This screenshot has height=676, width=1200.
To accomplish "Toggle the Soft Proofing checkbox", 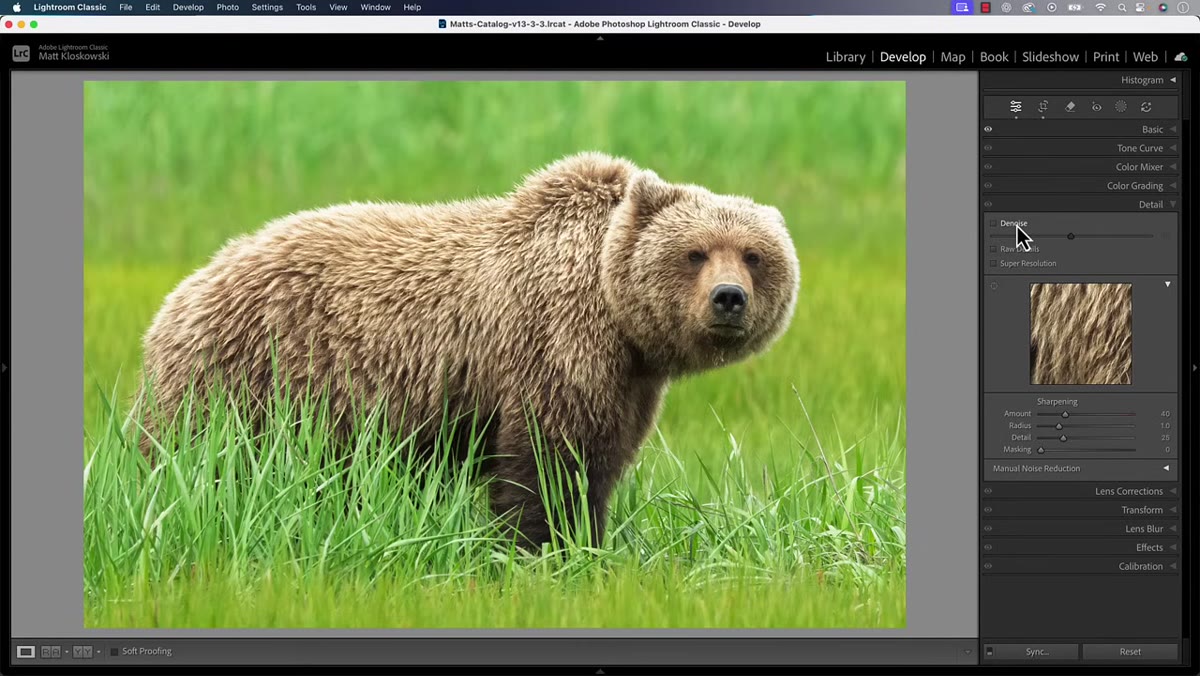I will point(114,652).
